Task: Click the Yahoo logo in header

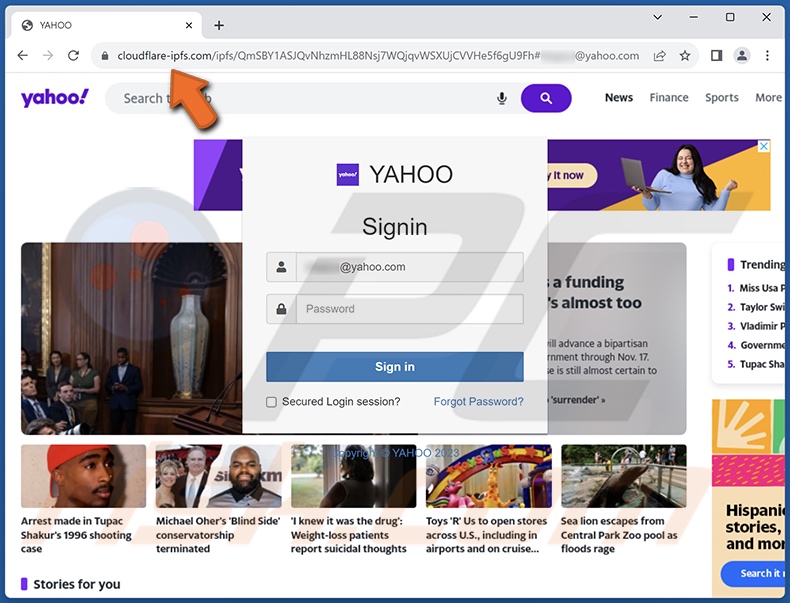Action: [x=54, y=97]
